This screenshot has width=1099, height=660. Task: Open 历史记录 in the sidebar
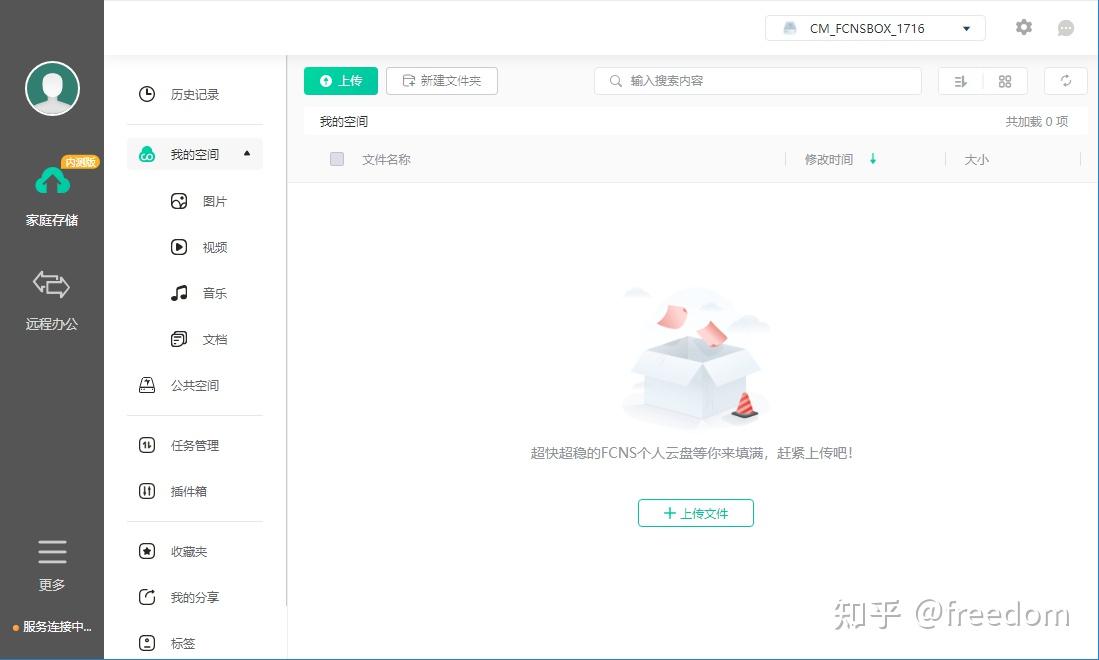click(194, 94)
